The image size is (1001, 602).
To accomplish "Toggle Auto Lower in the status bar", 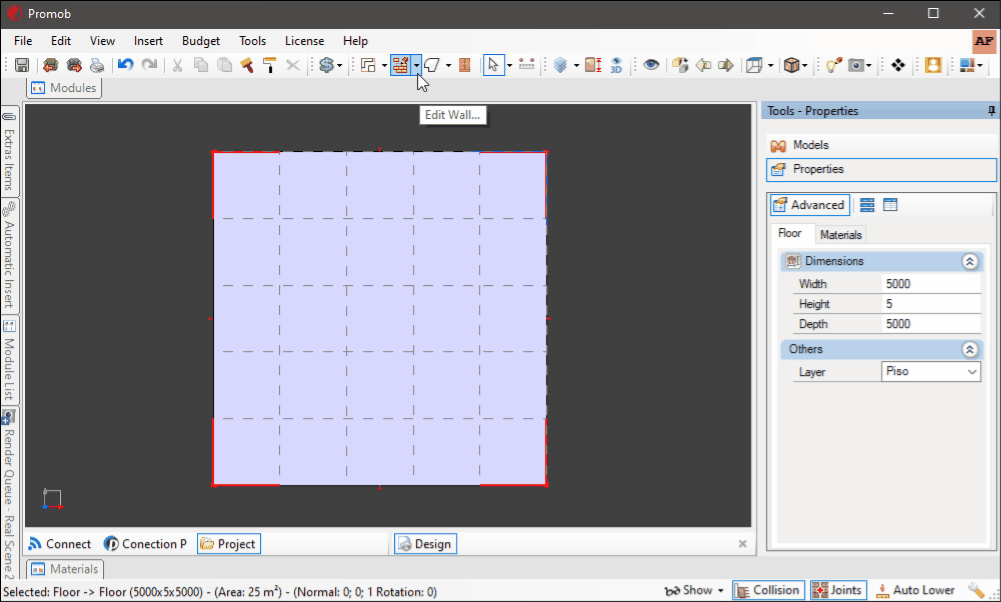I will point(915,591).
